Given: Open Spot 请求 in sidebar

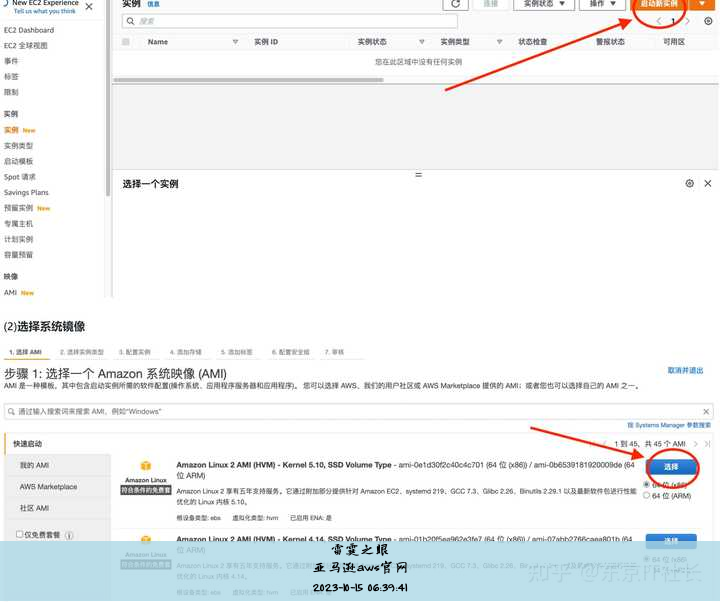Looking at the screenshot, I should point(20,177).
